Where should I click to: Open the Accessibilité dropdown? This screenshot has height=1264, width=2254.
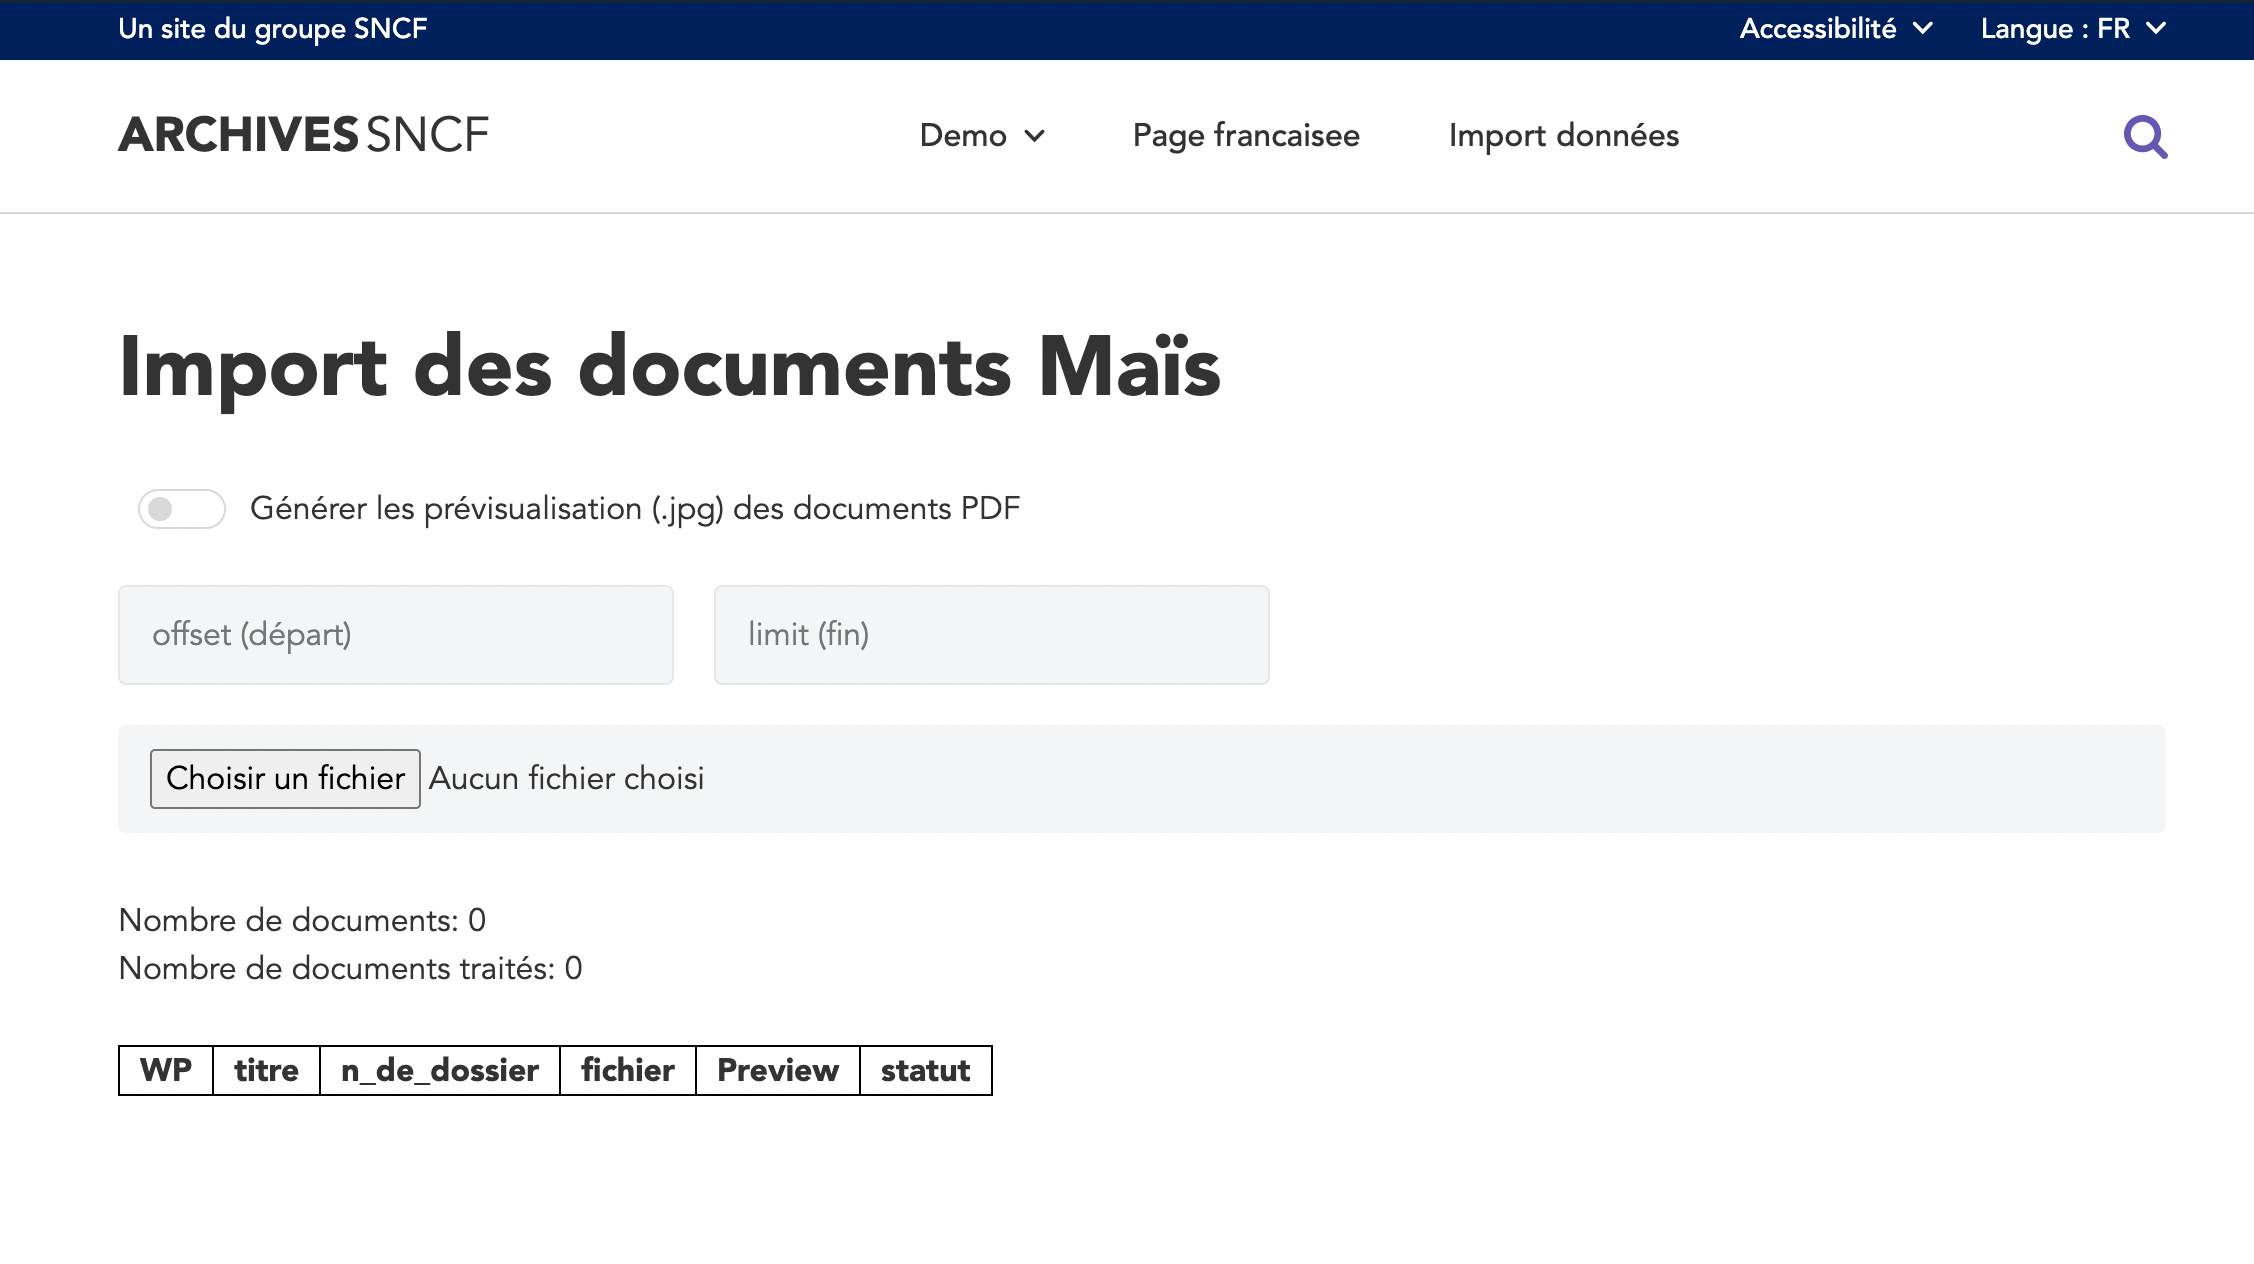pyautogui.click(x=1835, y=29)
